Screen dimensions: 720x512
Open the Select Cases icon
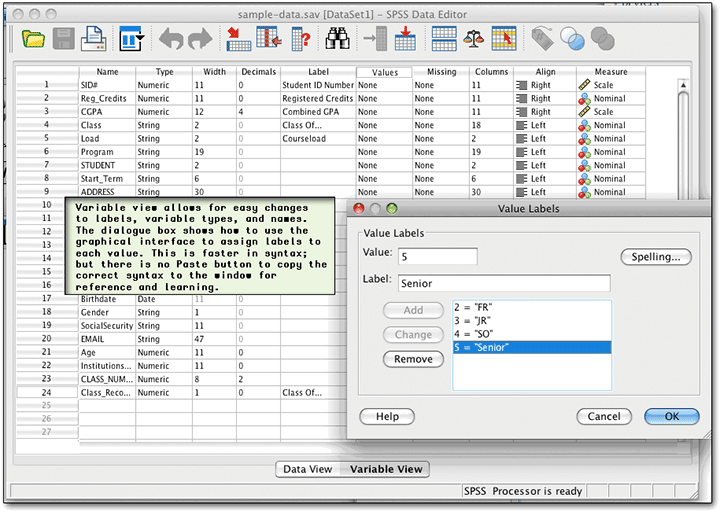504,39
